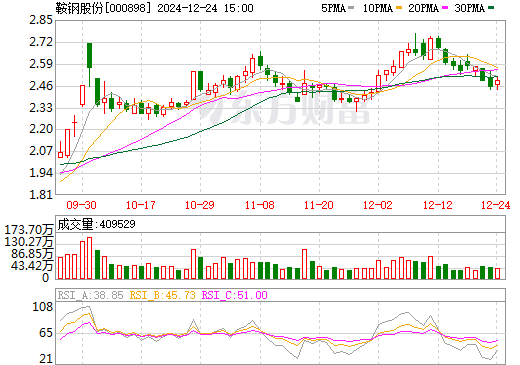Click the 2.85 price axis label
520x365 pixels.
[41, 20]
